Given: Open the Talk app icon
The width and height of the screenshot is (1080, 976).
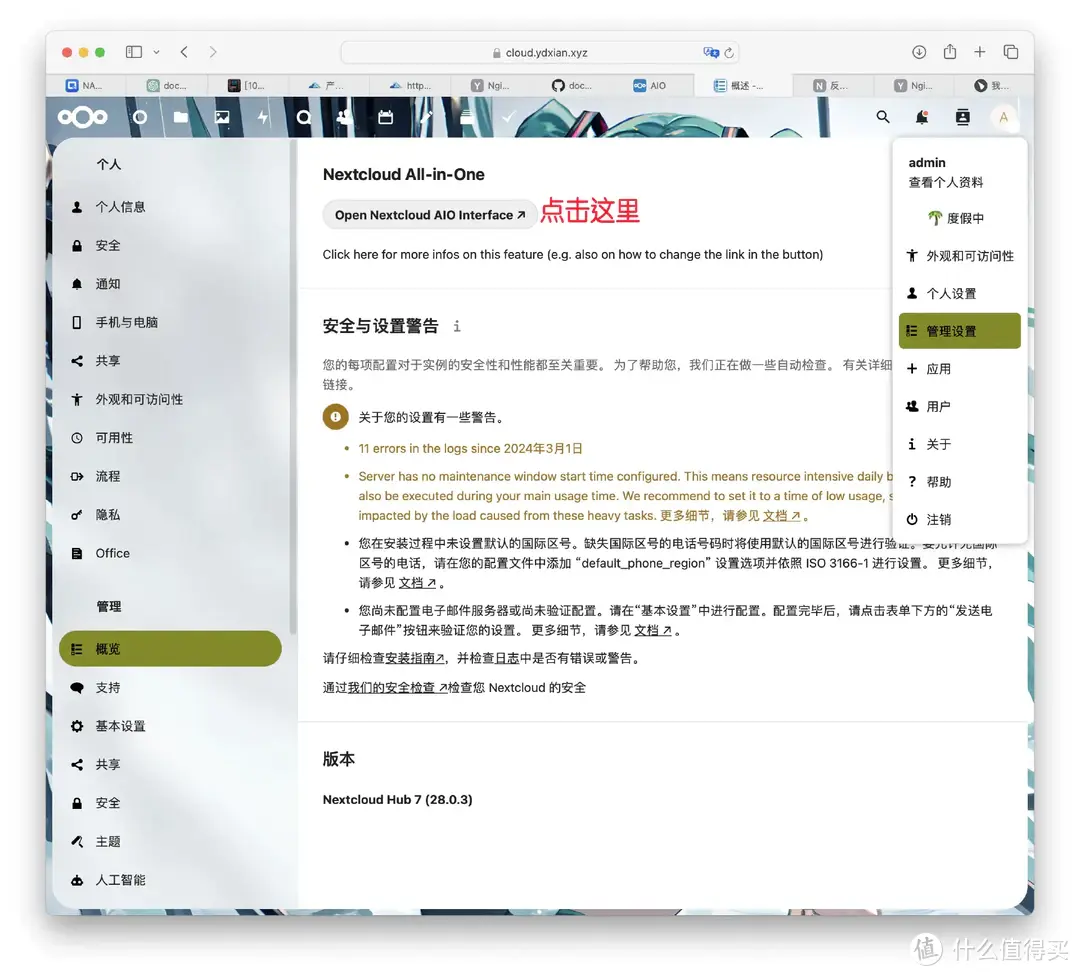Looking at the screenshot, I should 304,117.
